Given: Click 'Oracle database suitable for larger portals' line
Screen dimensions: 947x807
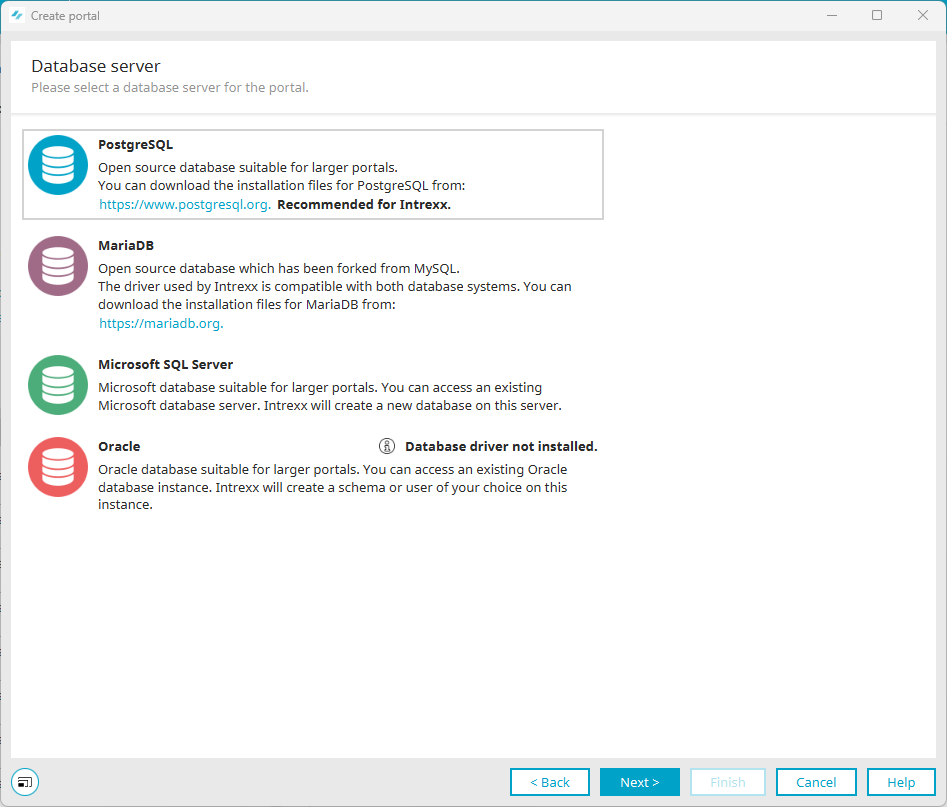Looking at the screenshot, I should tap(332, 469).
